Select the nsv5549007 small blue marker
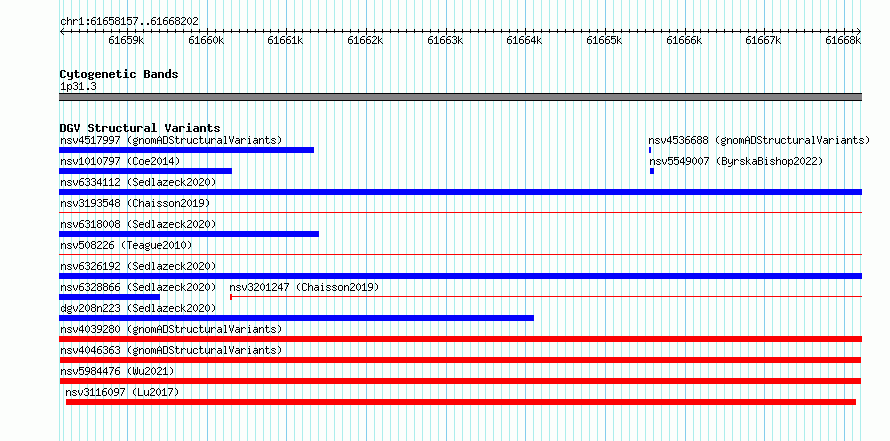The height and width of the screenshot is (441, 890). (652, 171)
